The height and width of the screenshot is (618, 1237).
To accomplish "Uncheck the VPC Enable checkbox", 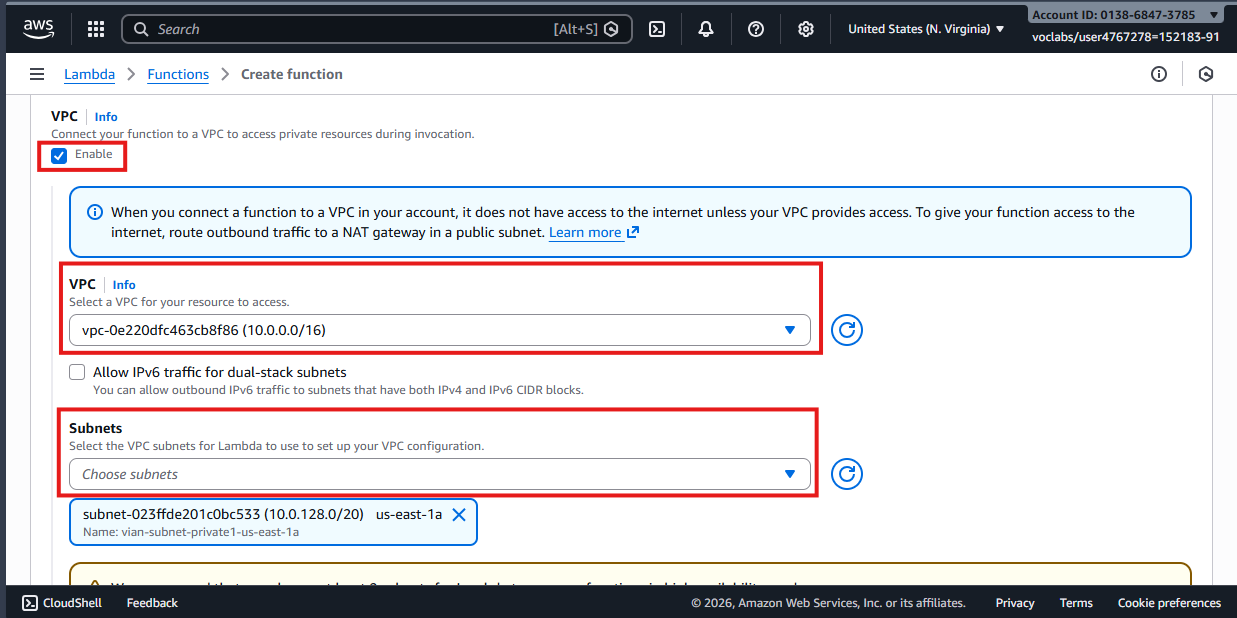I will 59,156.
